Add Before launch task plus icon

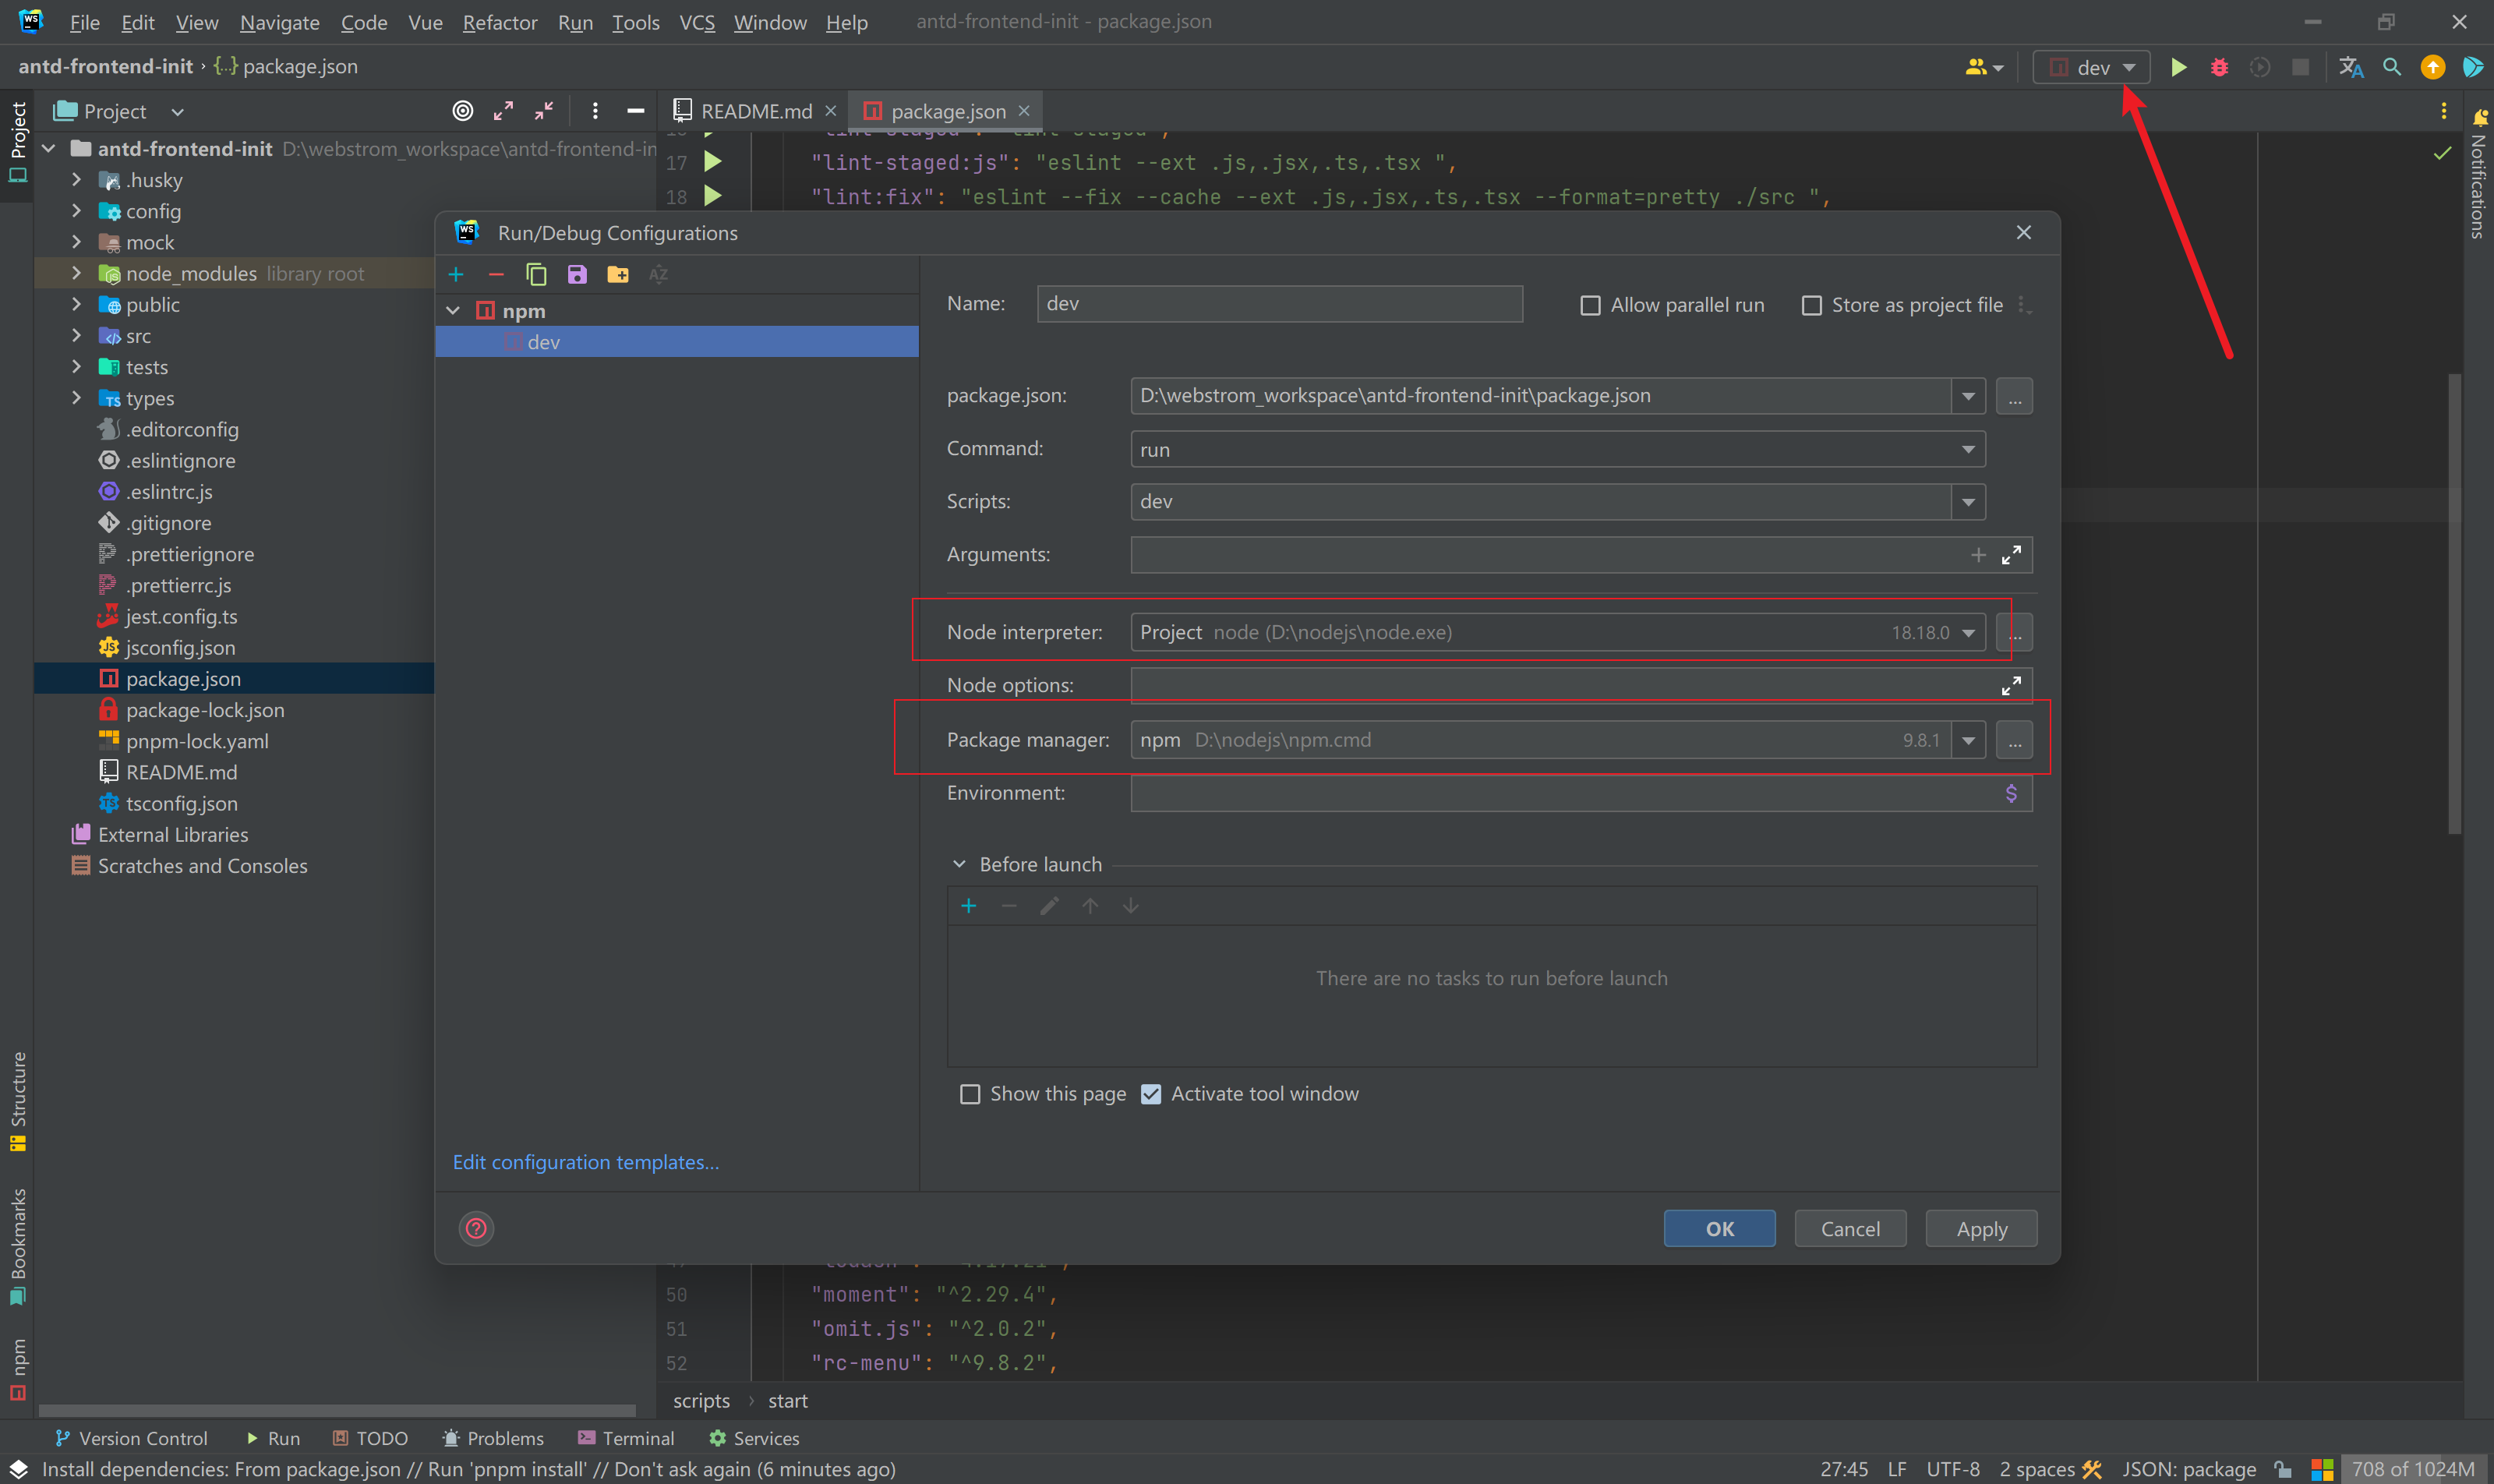(968, 906)
